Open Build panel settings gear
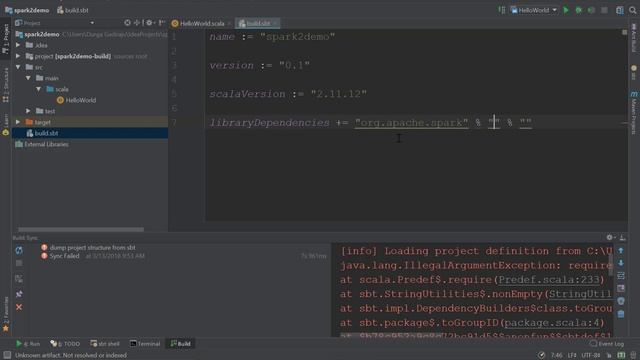This screenshot has width=640, height=360. tap(610, 237)
